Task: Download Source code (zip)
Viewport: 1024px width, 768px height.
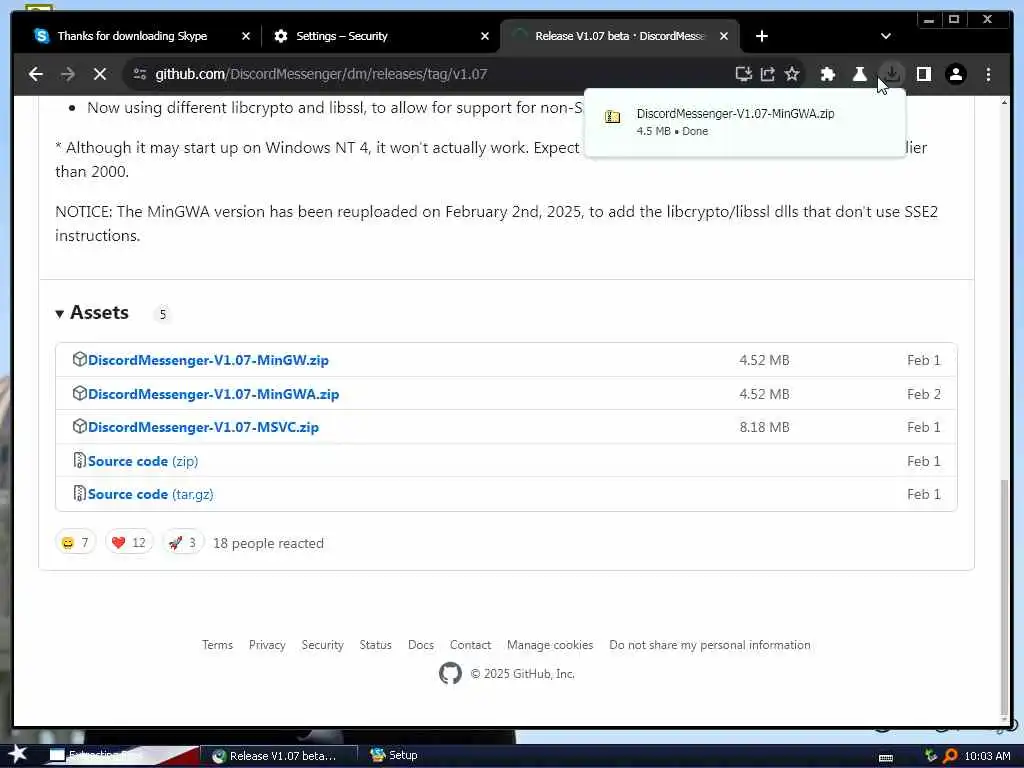Action: (x=142, y=462)
